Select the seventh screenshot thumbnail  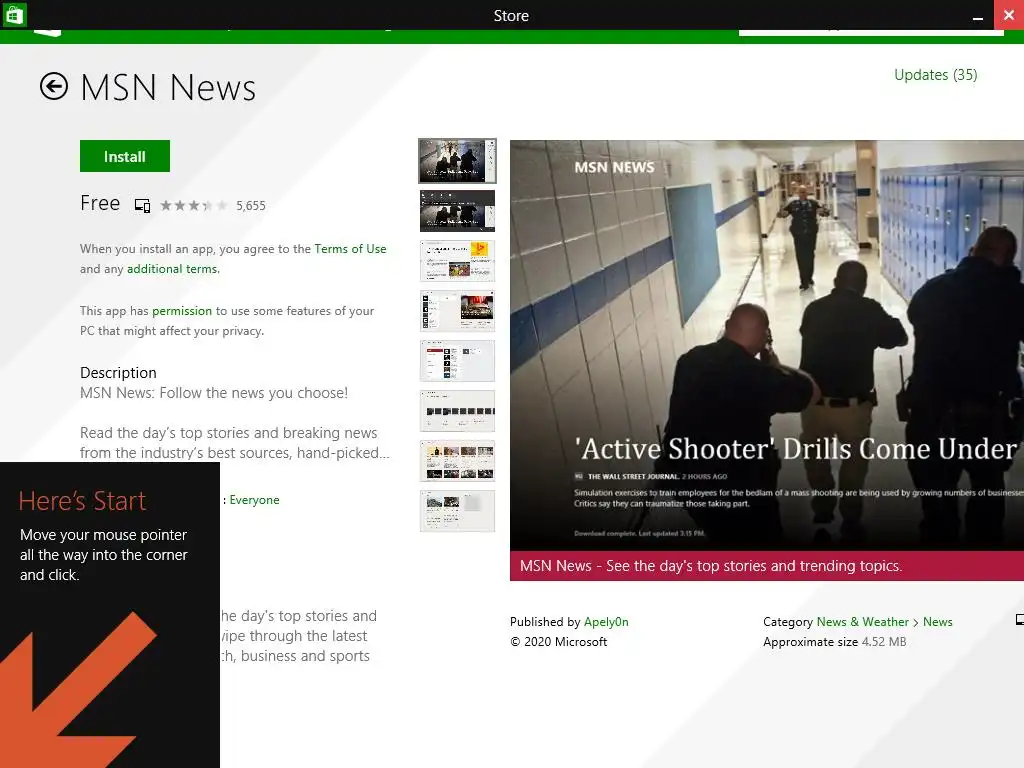[457, 461]
